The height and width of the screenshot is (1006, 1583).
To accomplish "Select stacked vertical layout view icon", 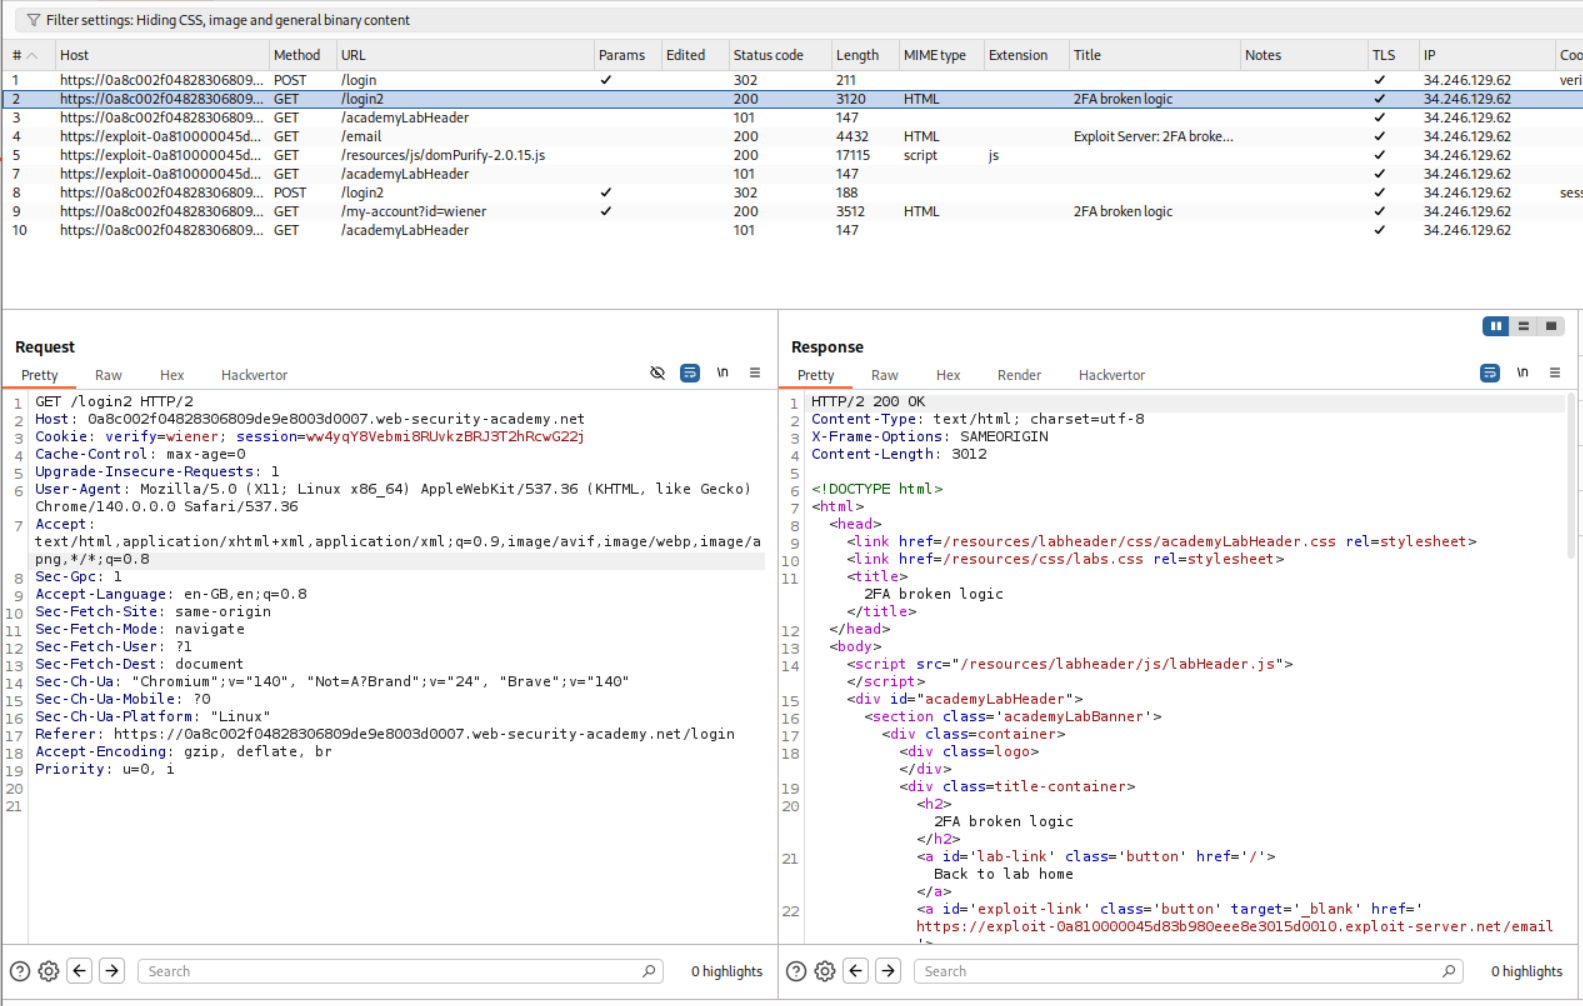I will click(1523, 326).
